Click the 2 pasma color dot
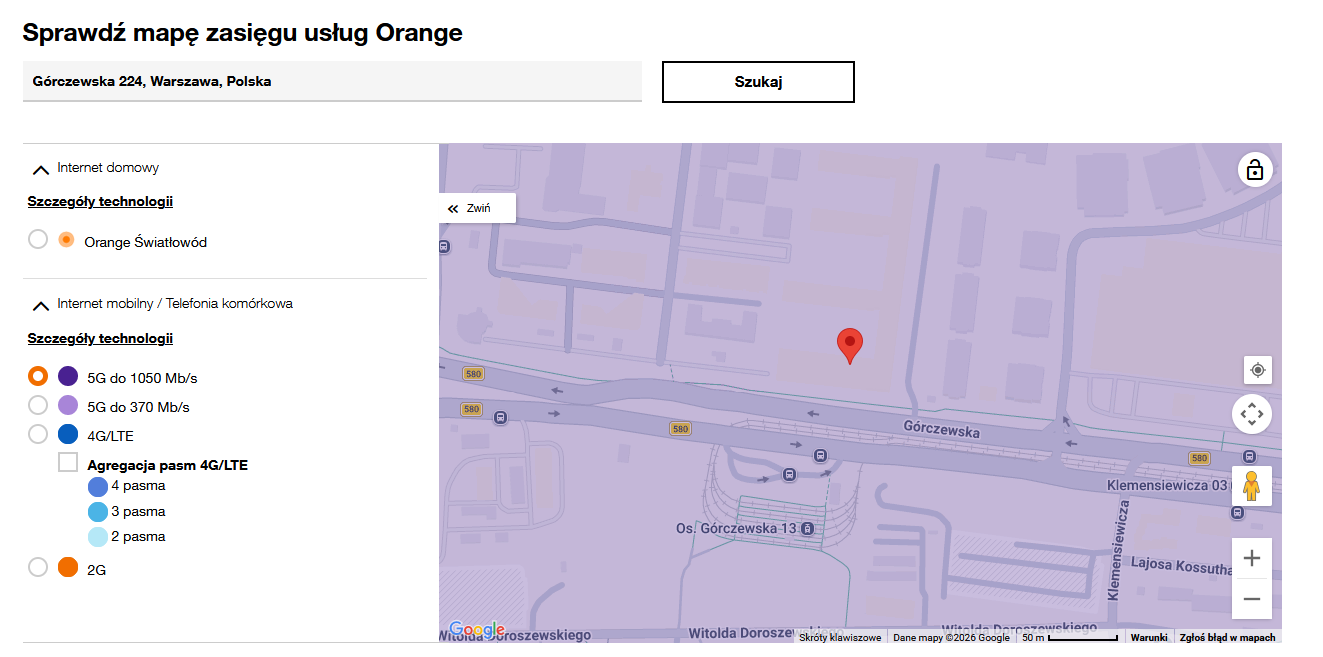Viewport: 1323px width, 657px height. tap(98, 537)
